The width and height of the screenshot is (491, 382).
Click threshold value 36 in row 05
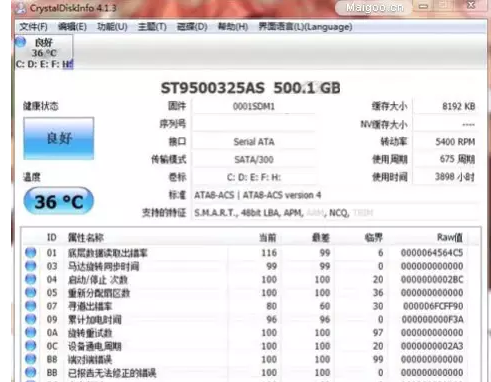(377, 293)
